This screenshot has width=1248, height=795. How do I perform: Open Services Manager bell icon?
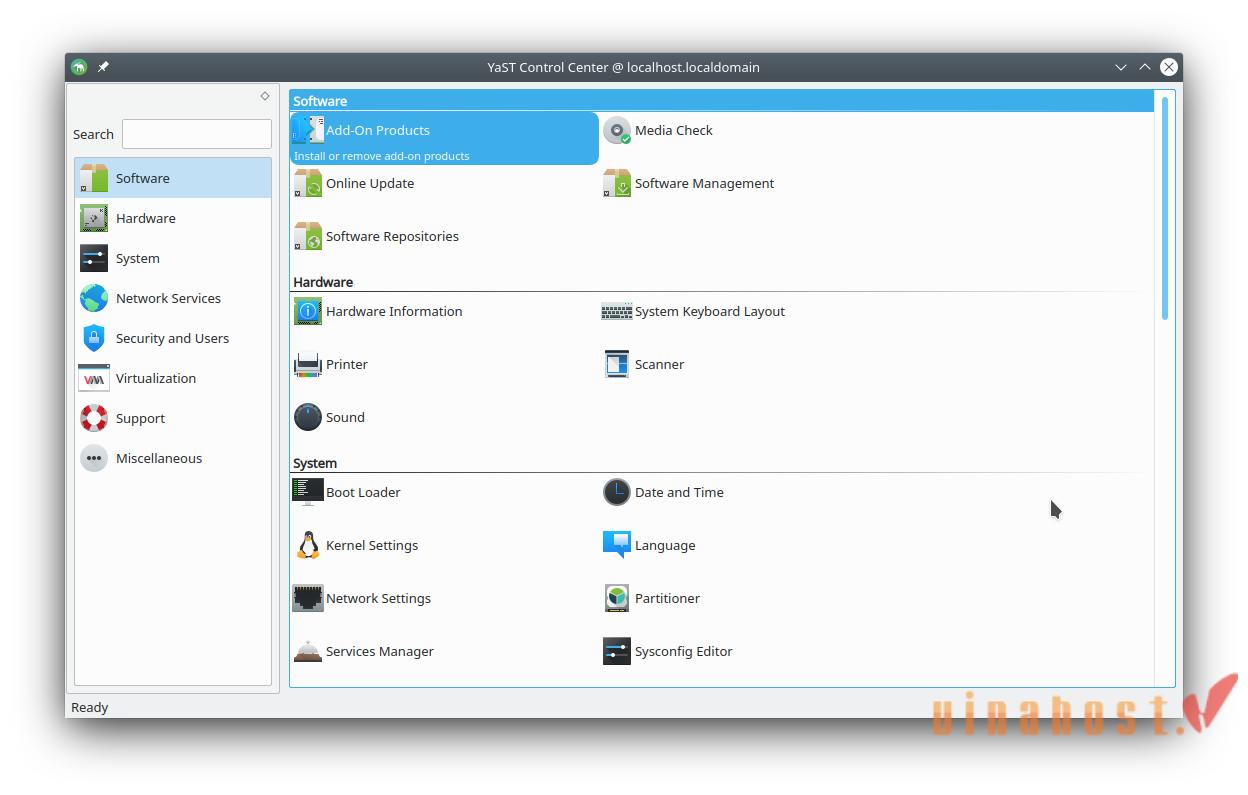tap(308, 651)
